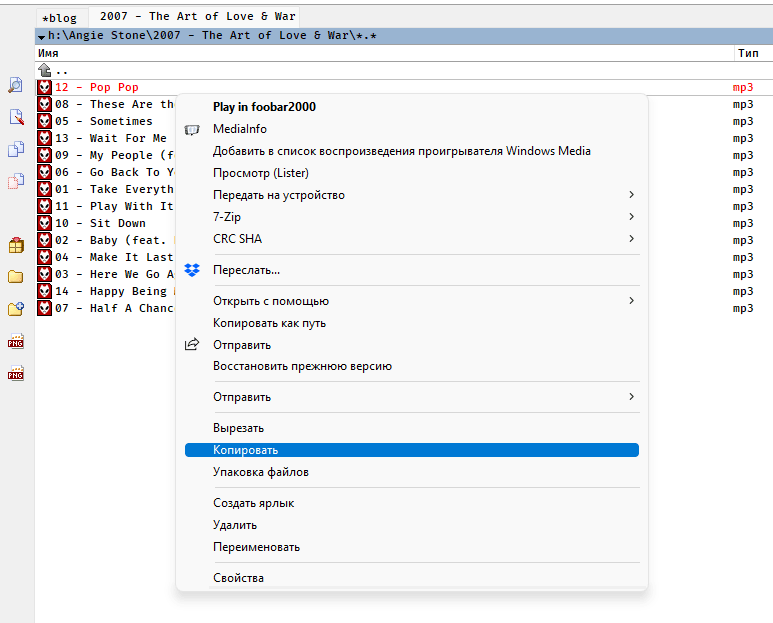Viewport: 773px width, 623px height.
Task: Click the edit-file pencil icon in the sidebar
Action: [16, 117]
